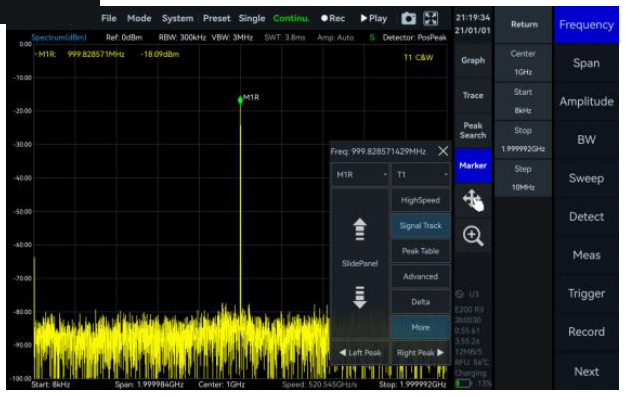This screenshot has height=396, width=625.
Task: Close the marker popup panel
Action: pyautogui.click(x=443, y=151)
